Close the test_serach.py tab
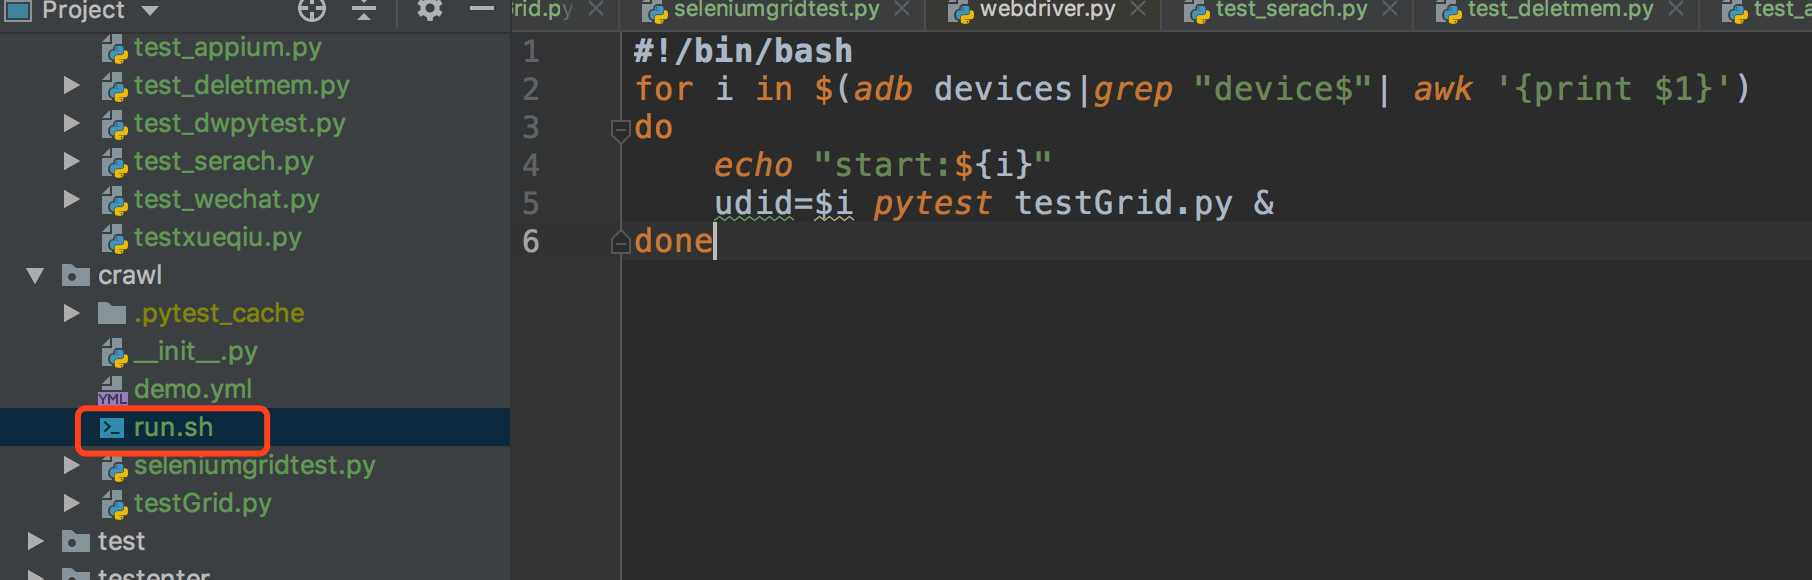Viewport: 1812px width, 580px height. click(x=1389, y=9)
